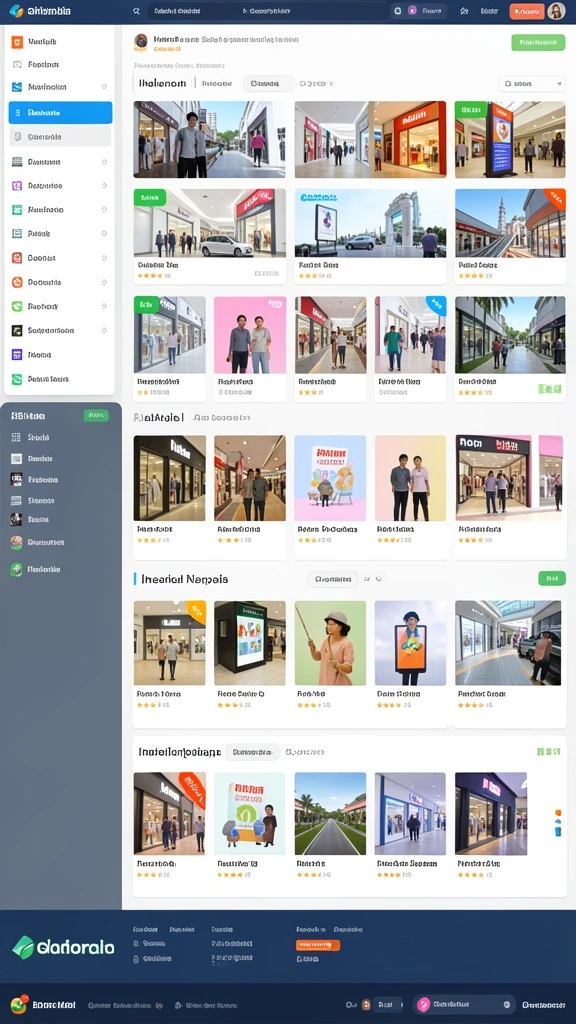Open the dropdown at the end of the filter row
This screenshot has height=1024, width=576.
tap(532, 84)
